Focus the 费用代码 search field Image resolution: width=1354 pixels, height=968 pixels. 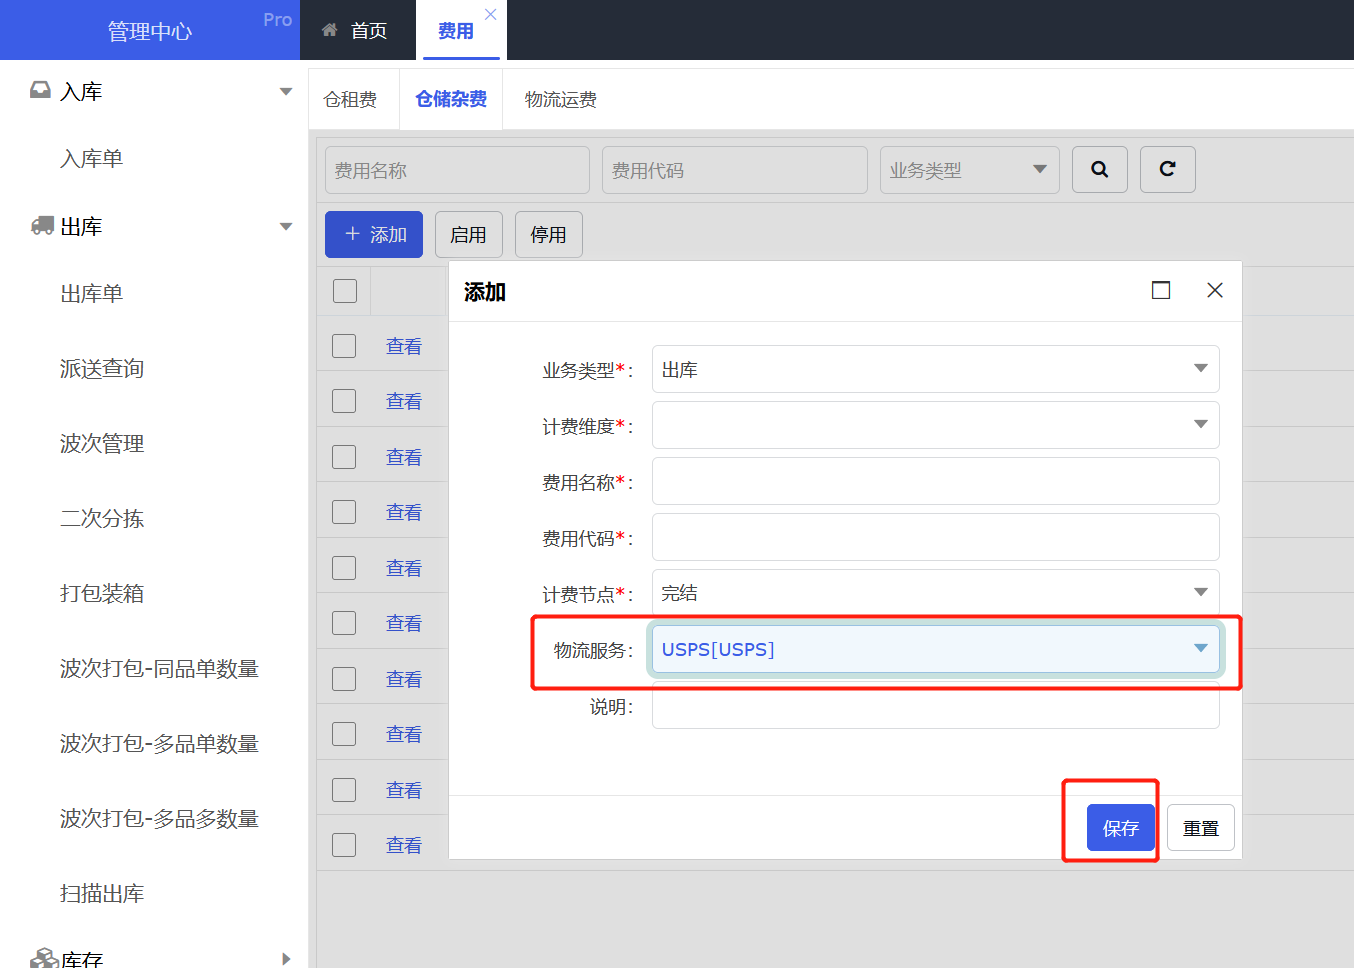pyautogui.click(x=735, y=170)
